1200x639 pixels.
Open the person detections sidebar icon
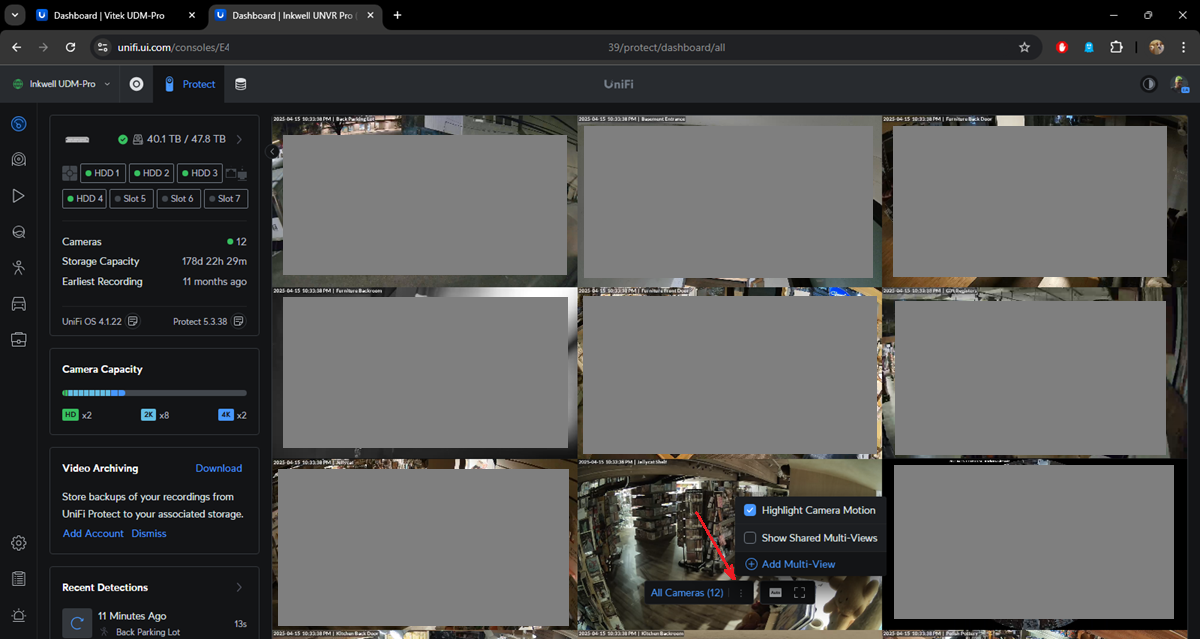click(x=18, y=267)
